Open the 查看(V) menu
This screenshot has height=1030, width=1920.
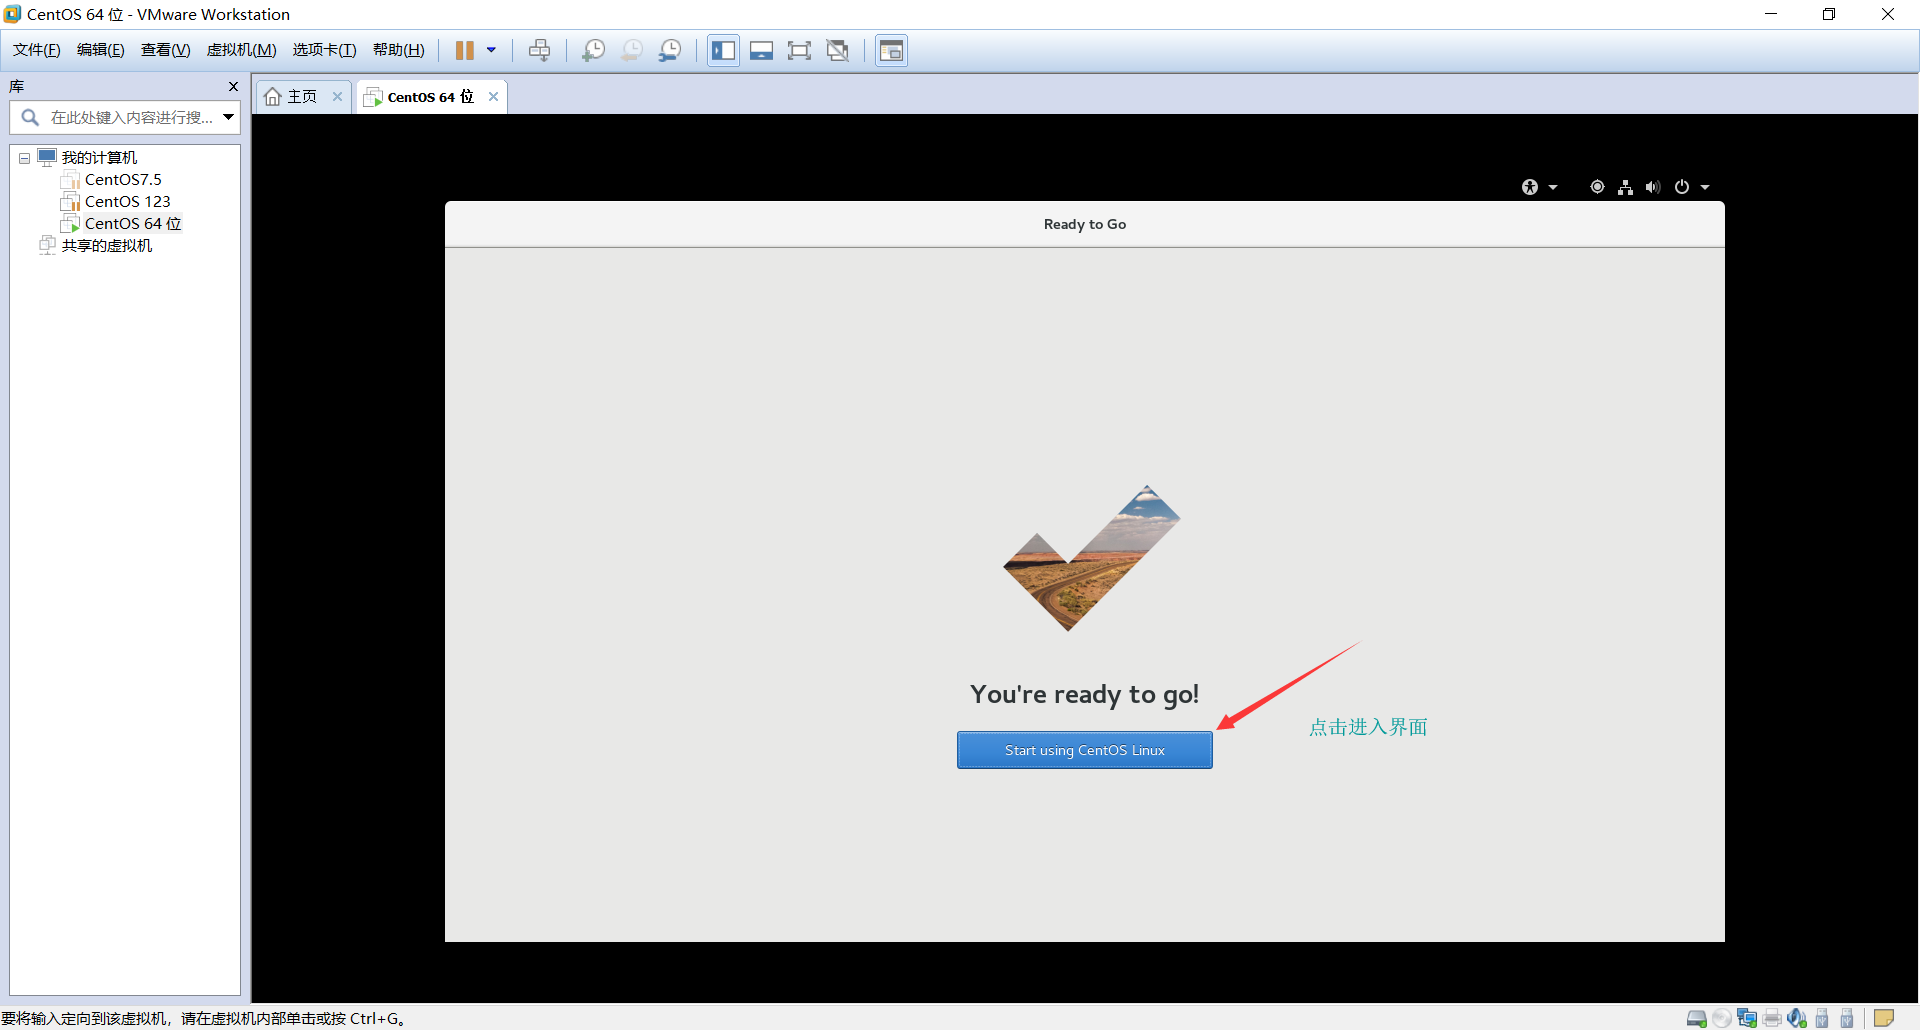pos(165,50)
